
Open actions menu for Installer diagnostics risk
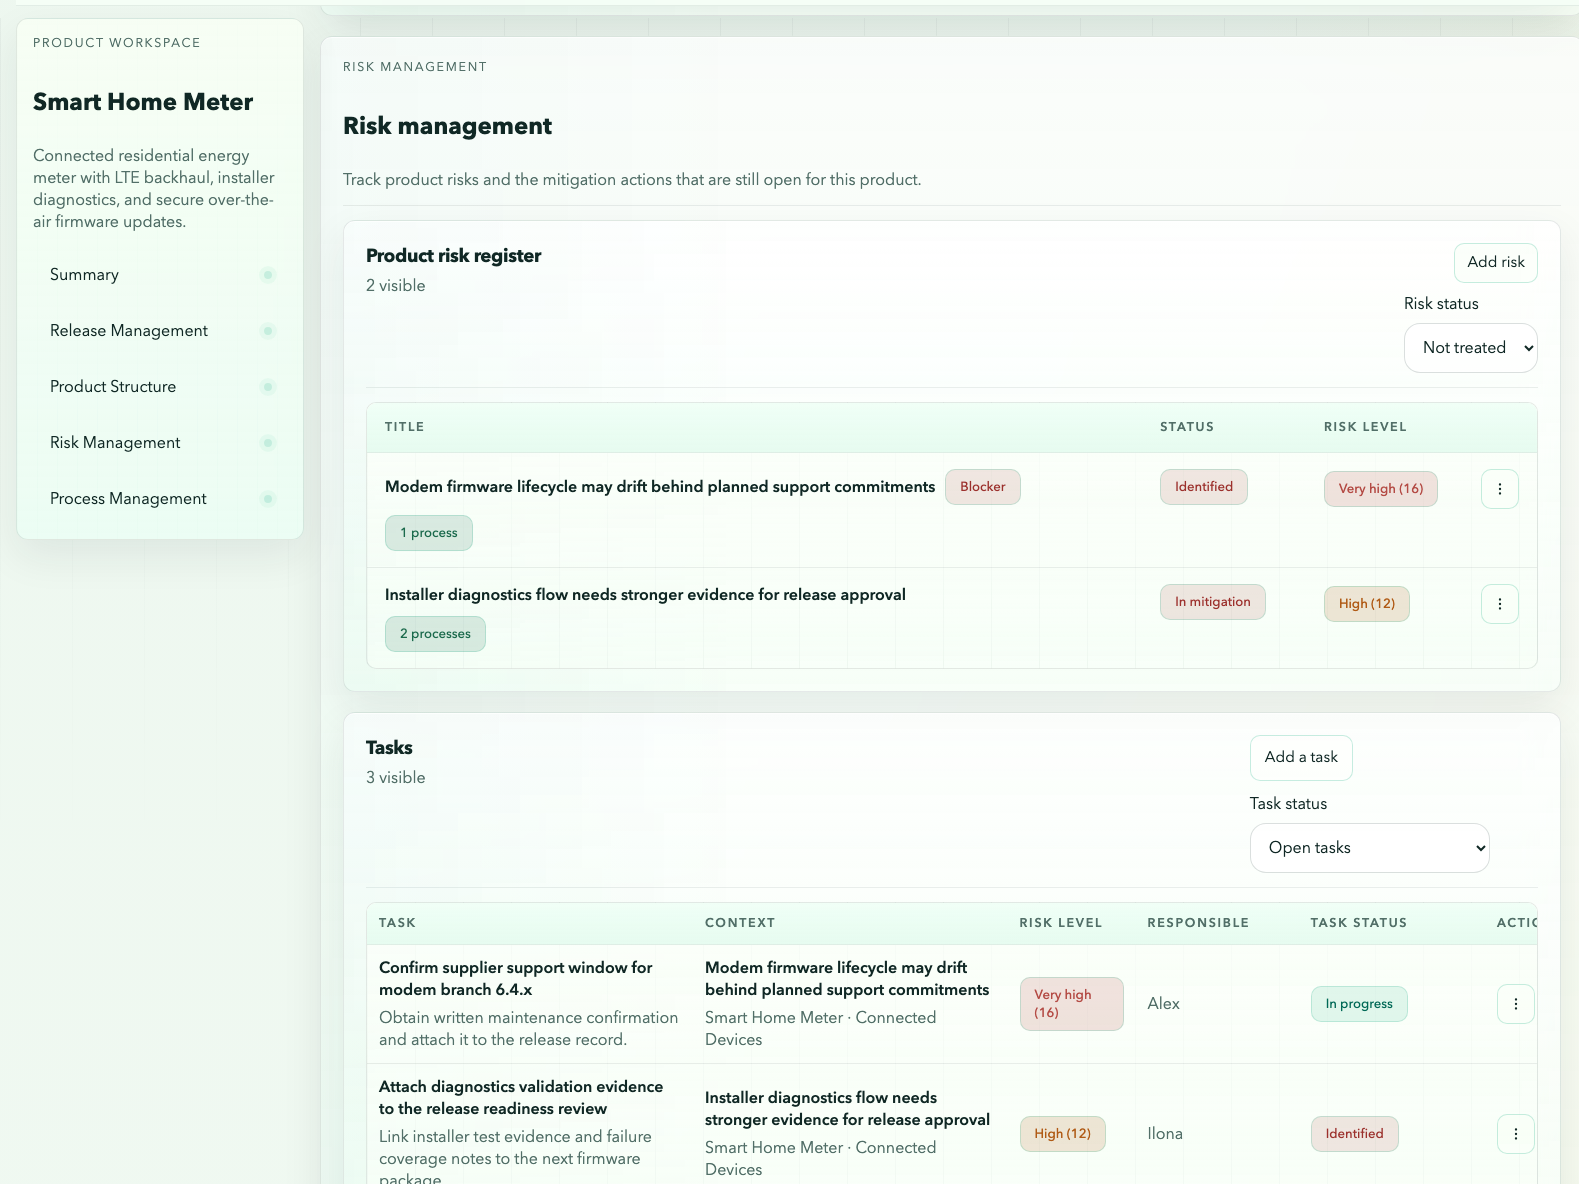[1499, 604]
